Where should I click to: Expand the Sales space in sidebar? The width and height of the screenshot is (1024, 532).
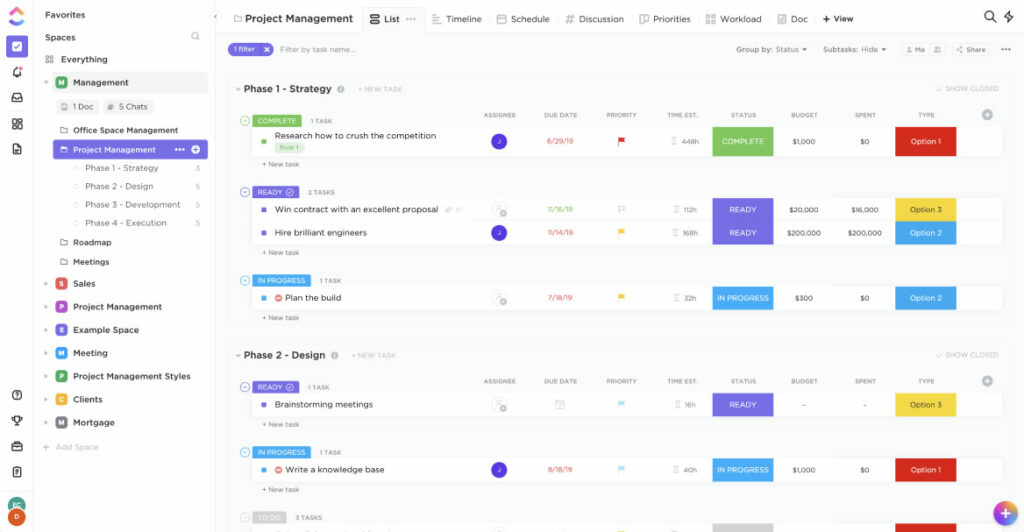[x=46, y=284]
